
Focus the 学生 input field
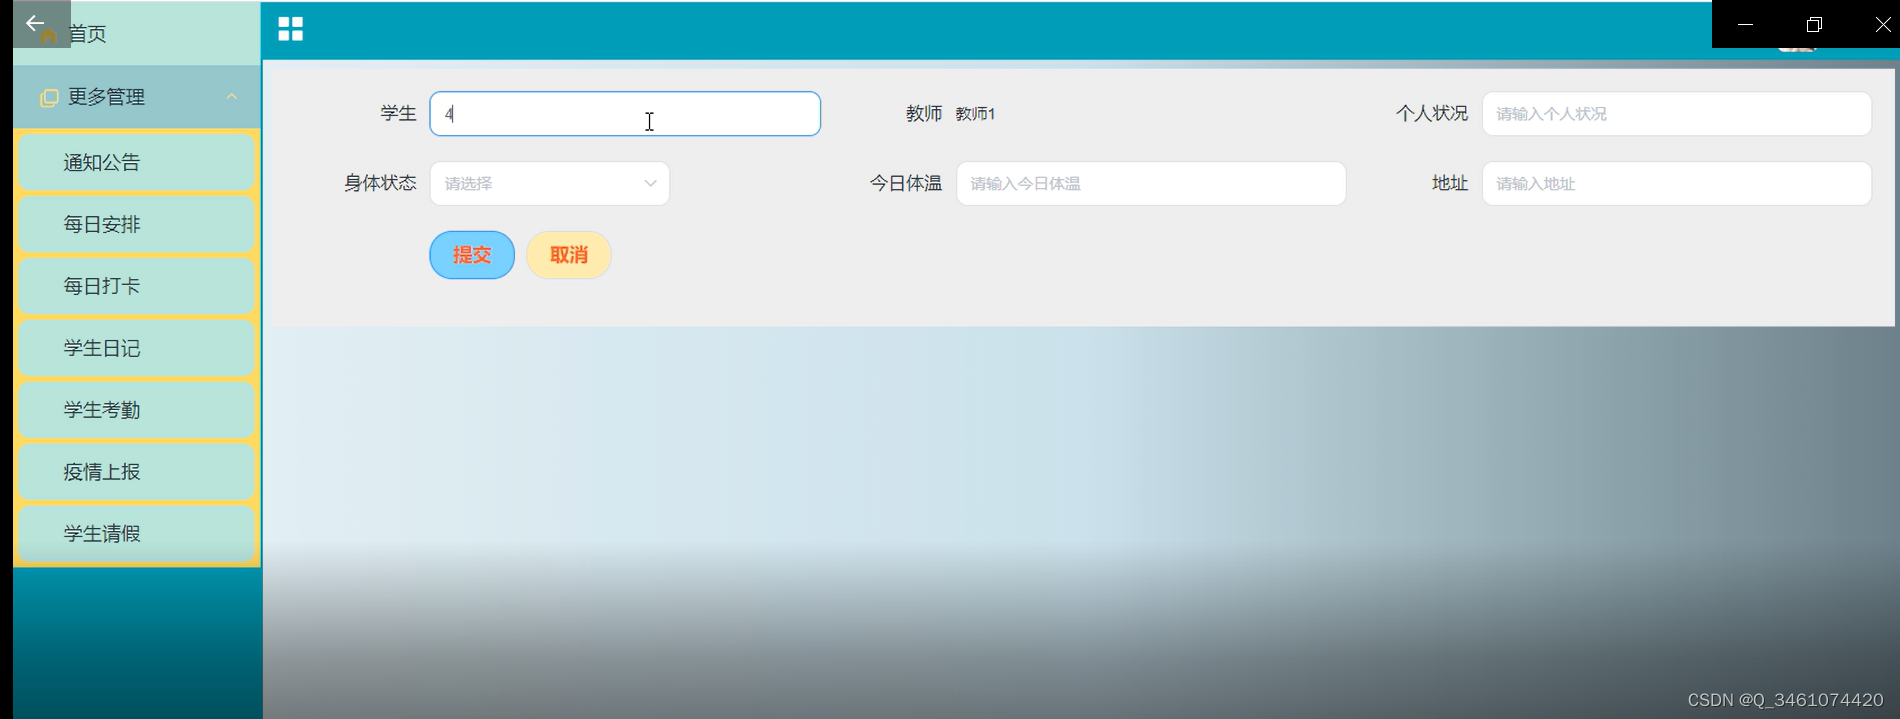[x=625, y=114]
